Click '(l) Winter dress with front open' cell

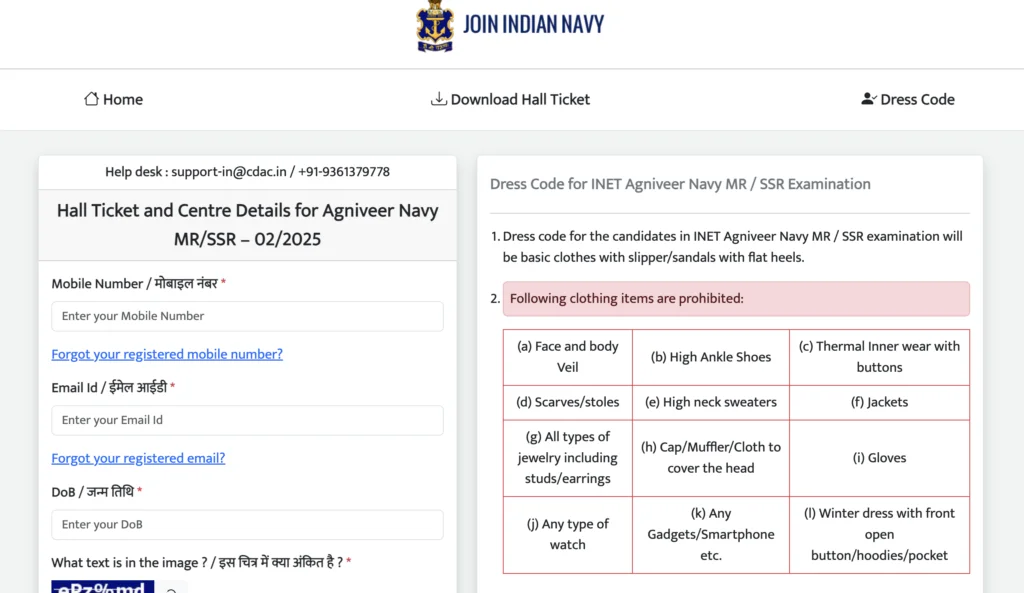(x=879, y=534)
